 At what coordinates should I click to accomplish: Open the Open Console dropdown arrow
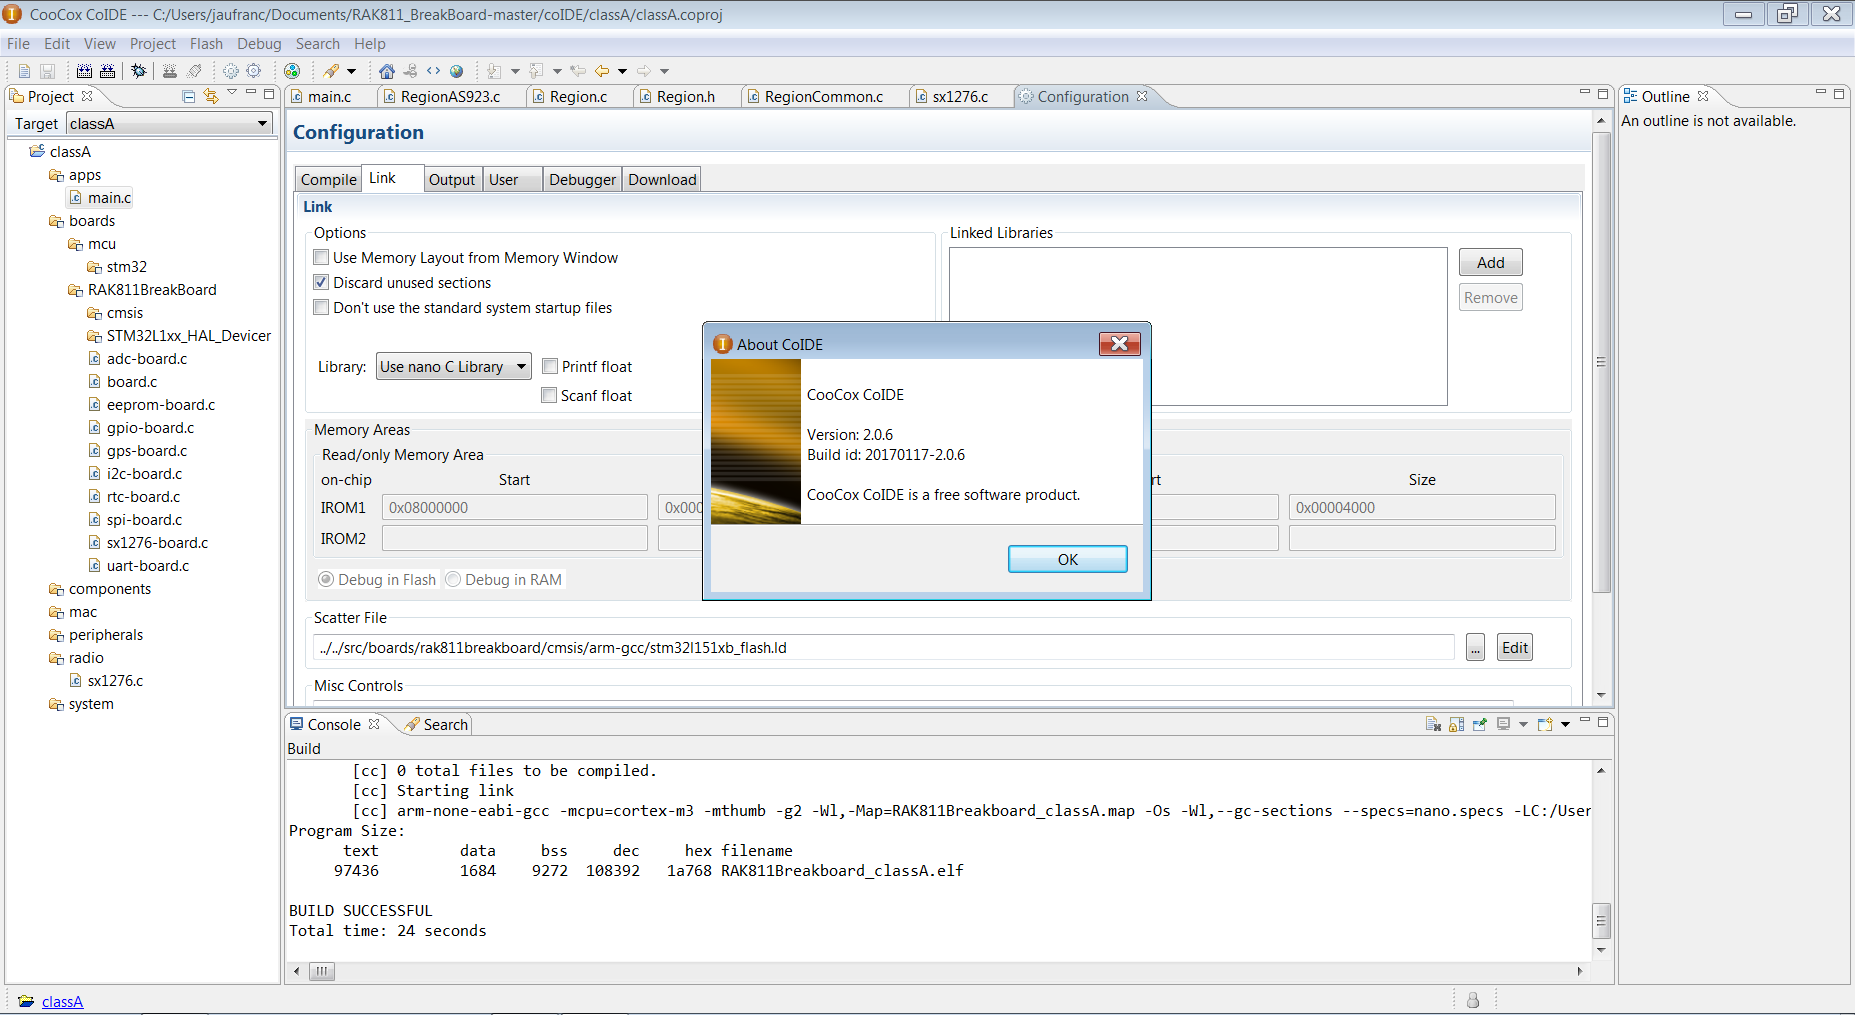pos(1566,724)
